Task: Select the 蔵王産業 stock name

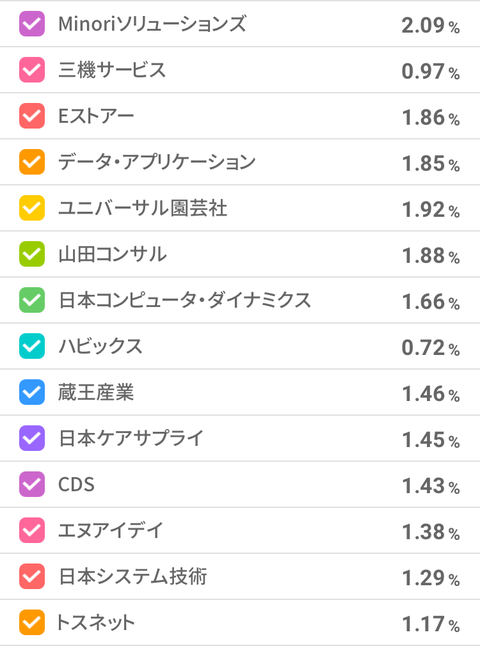Action: point(96,392)
